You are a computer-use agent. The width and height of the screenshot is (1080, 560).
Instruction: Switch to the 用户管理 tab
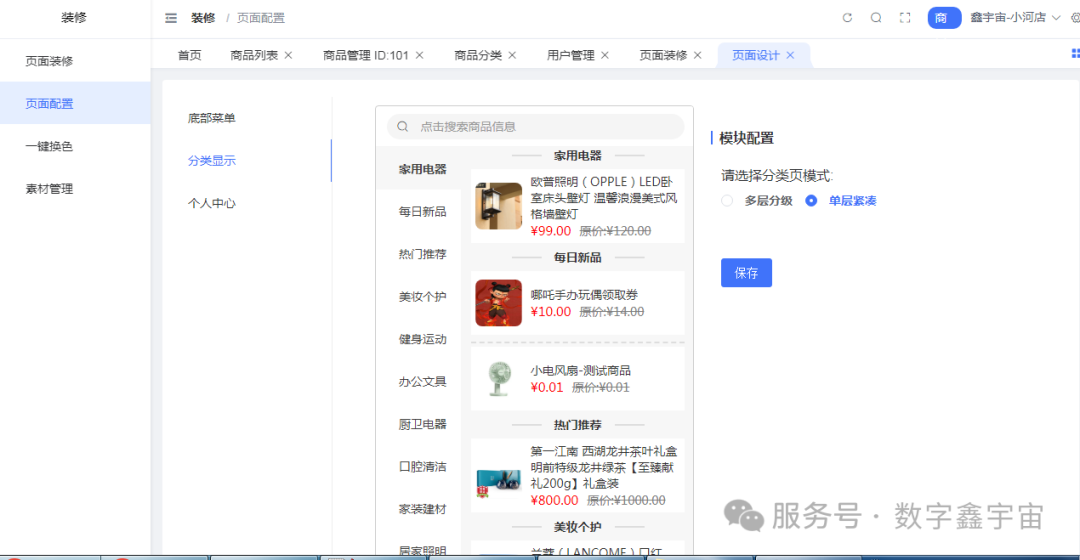570,55
